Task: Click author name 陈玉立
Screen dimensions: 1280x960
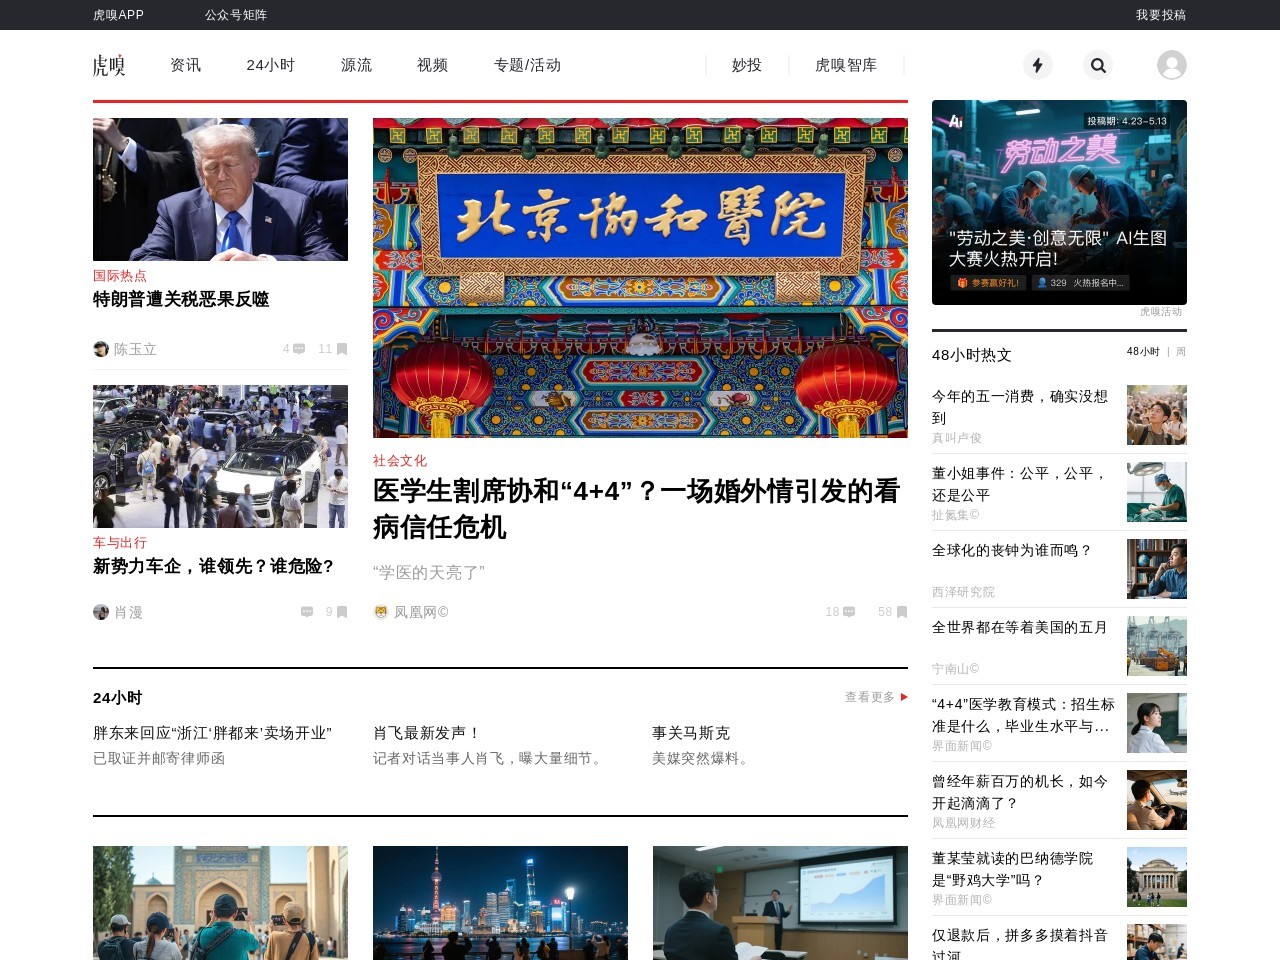Action: [x=135, y=349]
